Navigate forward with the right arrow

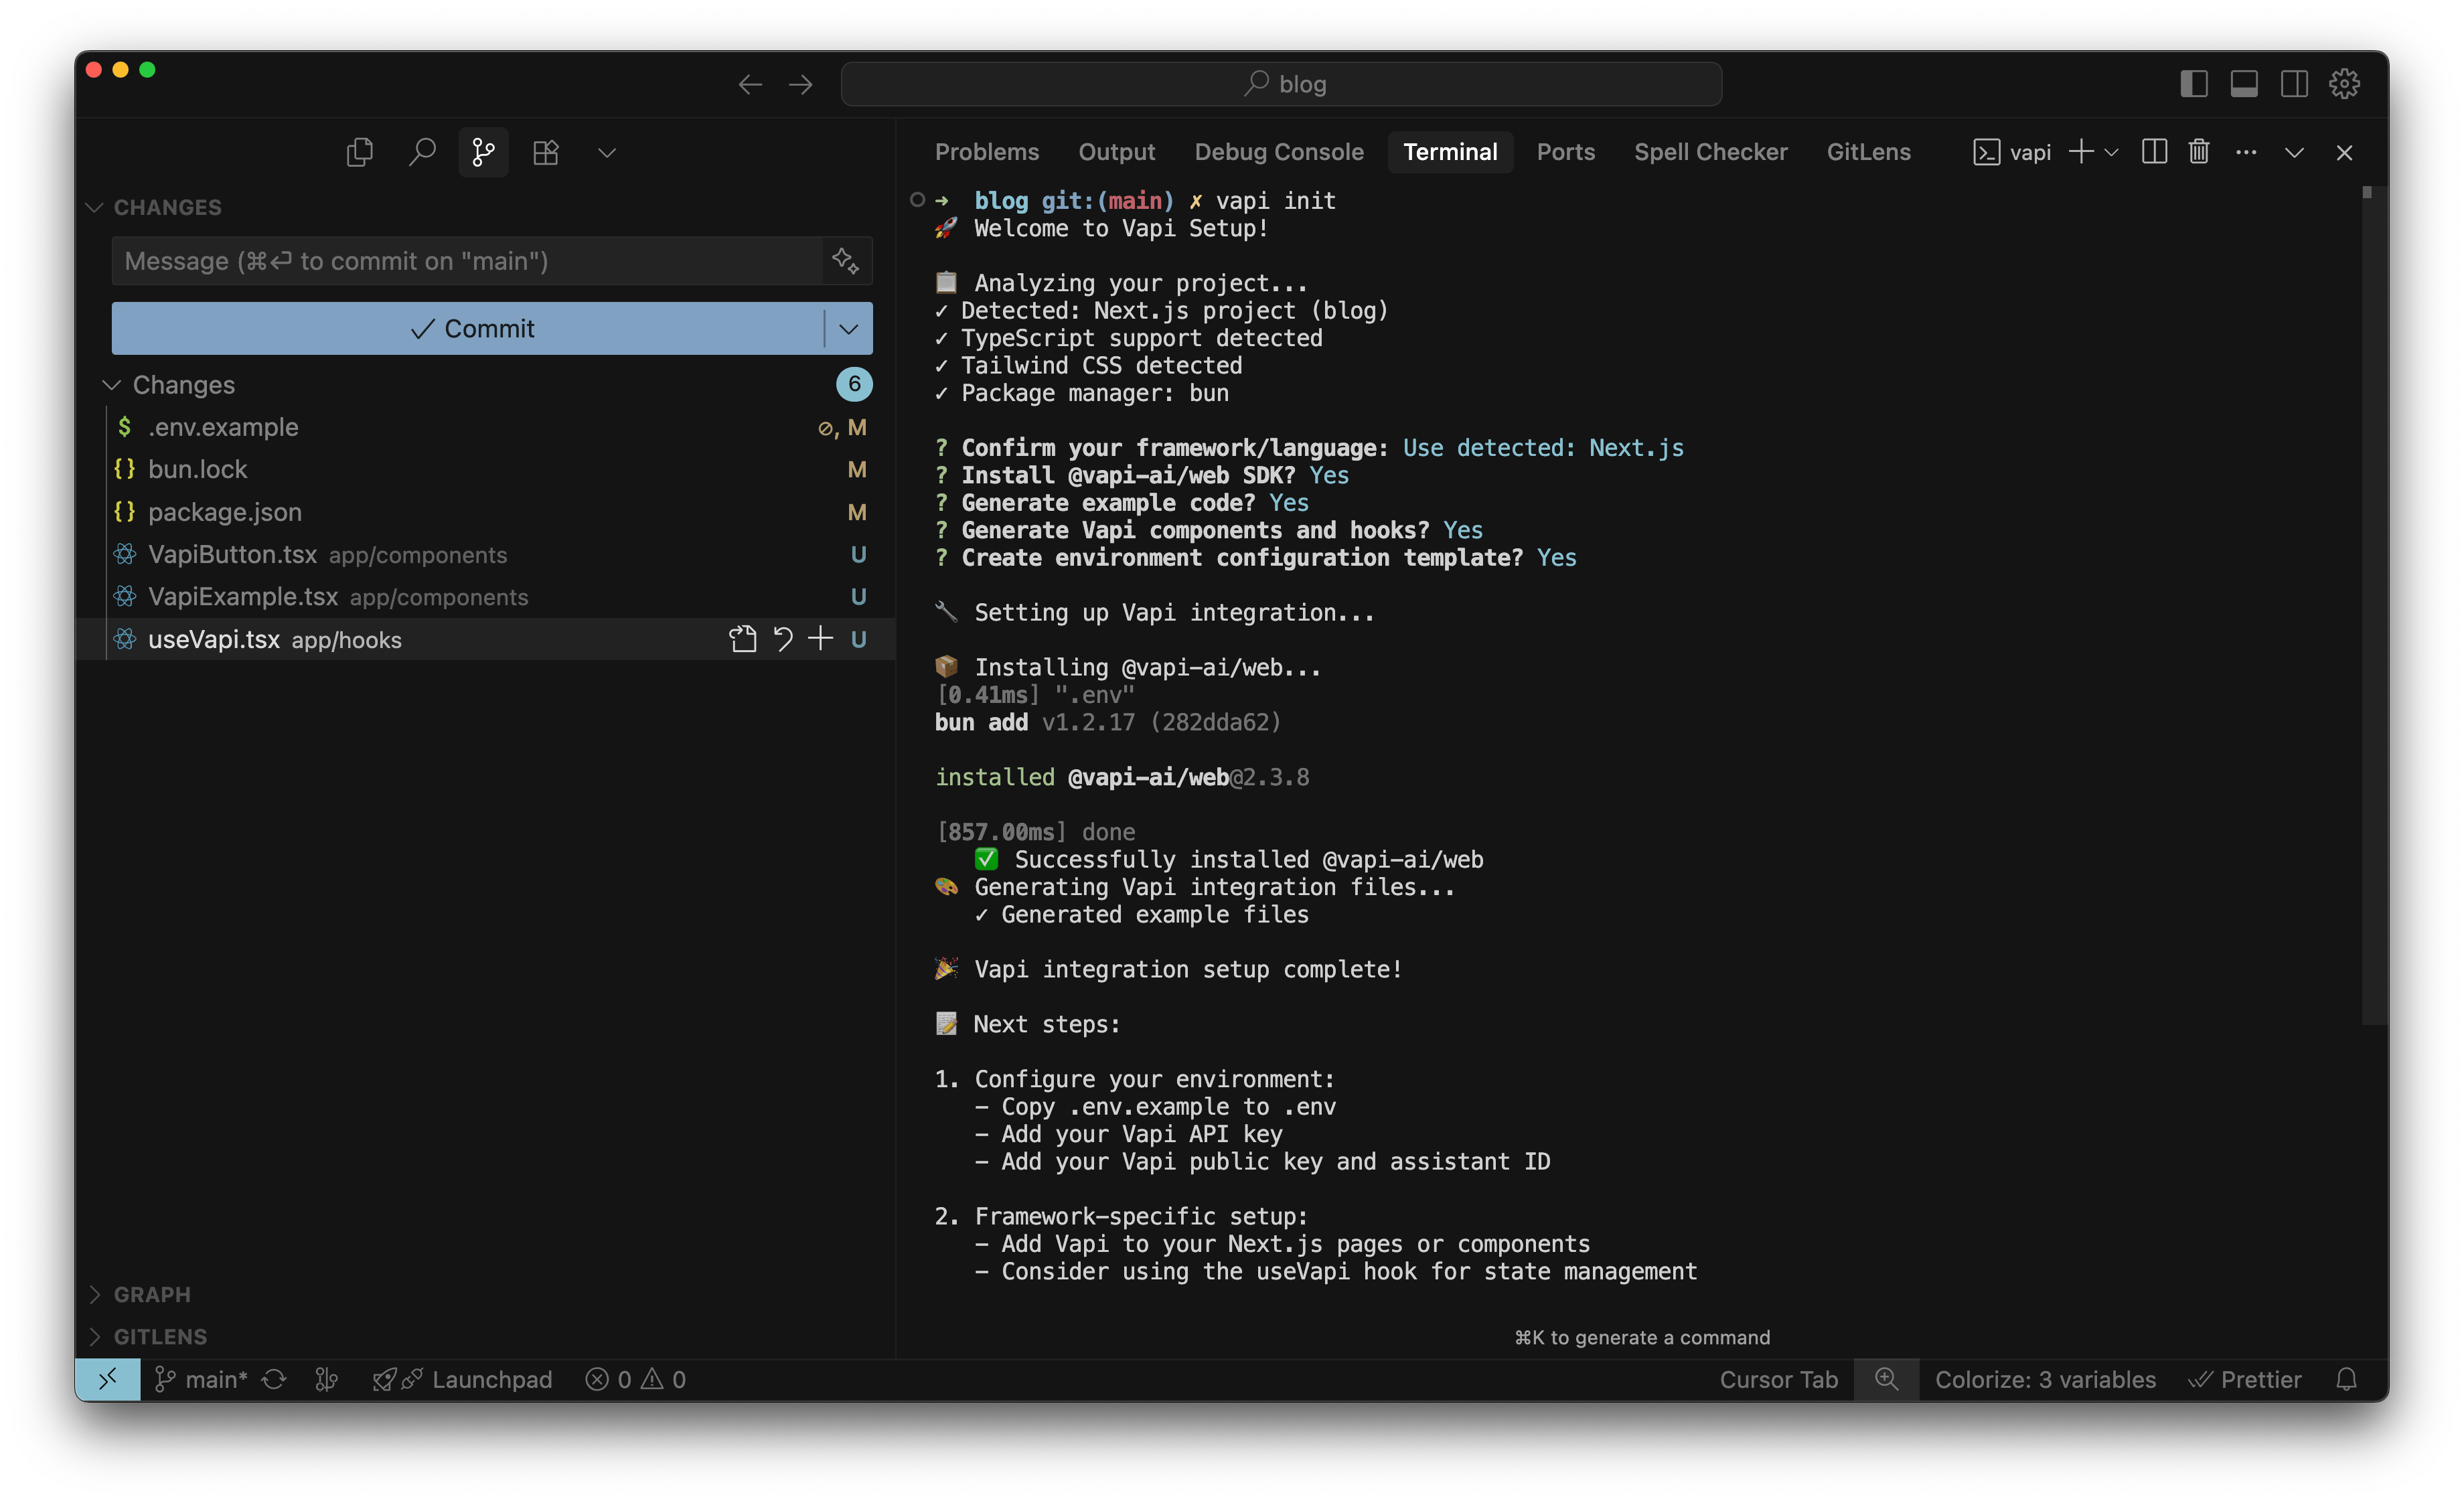801,85
